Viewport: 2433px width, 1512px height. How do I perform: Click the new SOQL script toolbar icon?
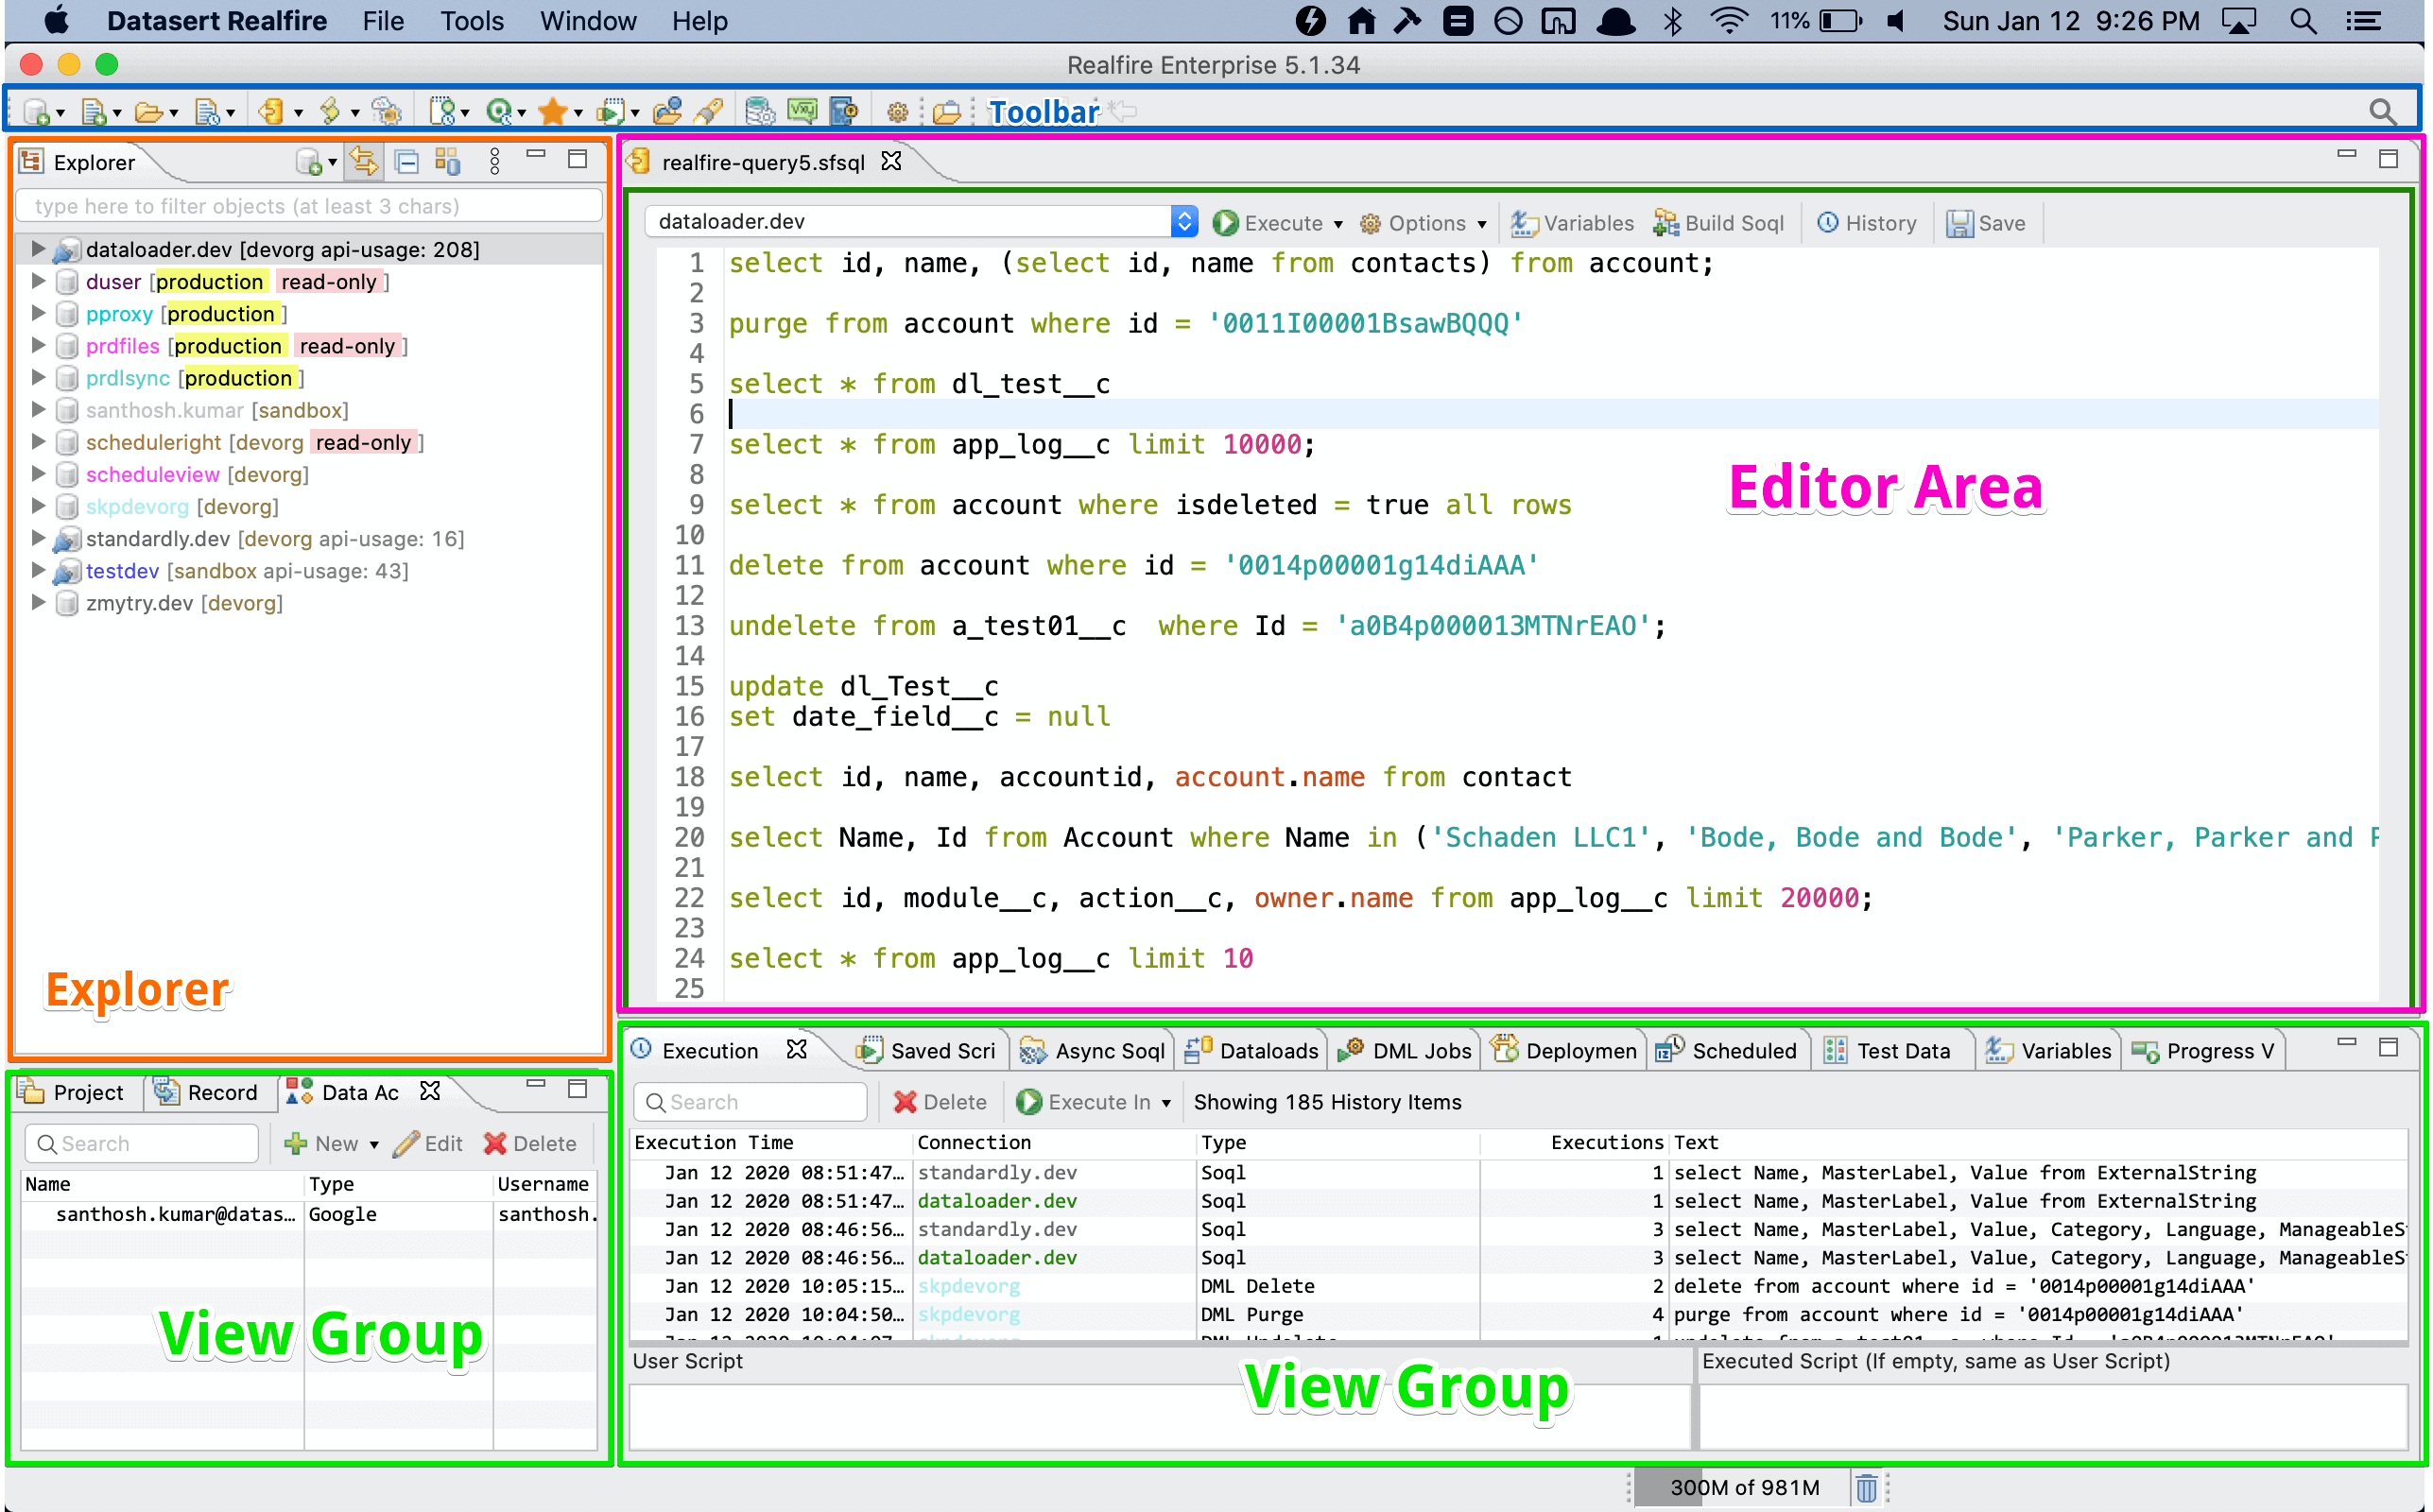[x=270, y=111]
